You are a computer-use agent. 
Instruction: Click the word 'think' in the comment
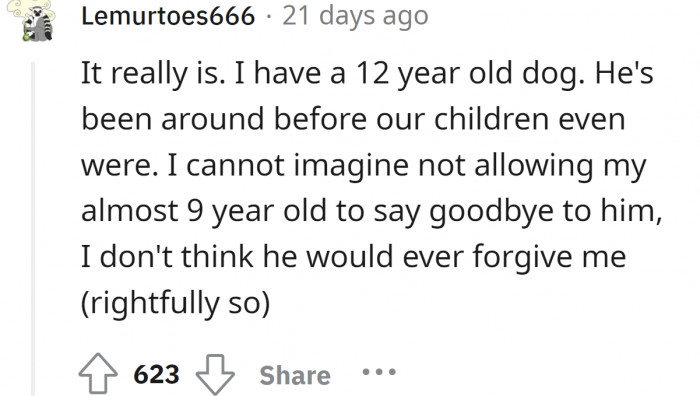pos(217,257)
